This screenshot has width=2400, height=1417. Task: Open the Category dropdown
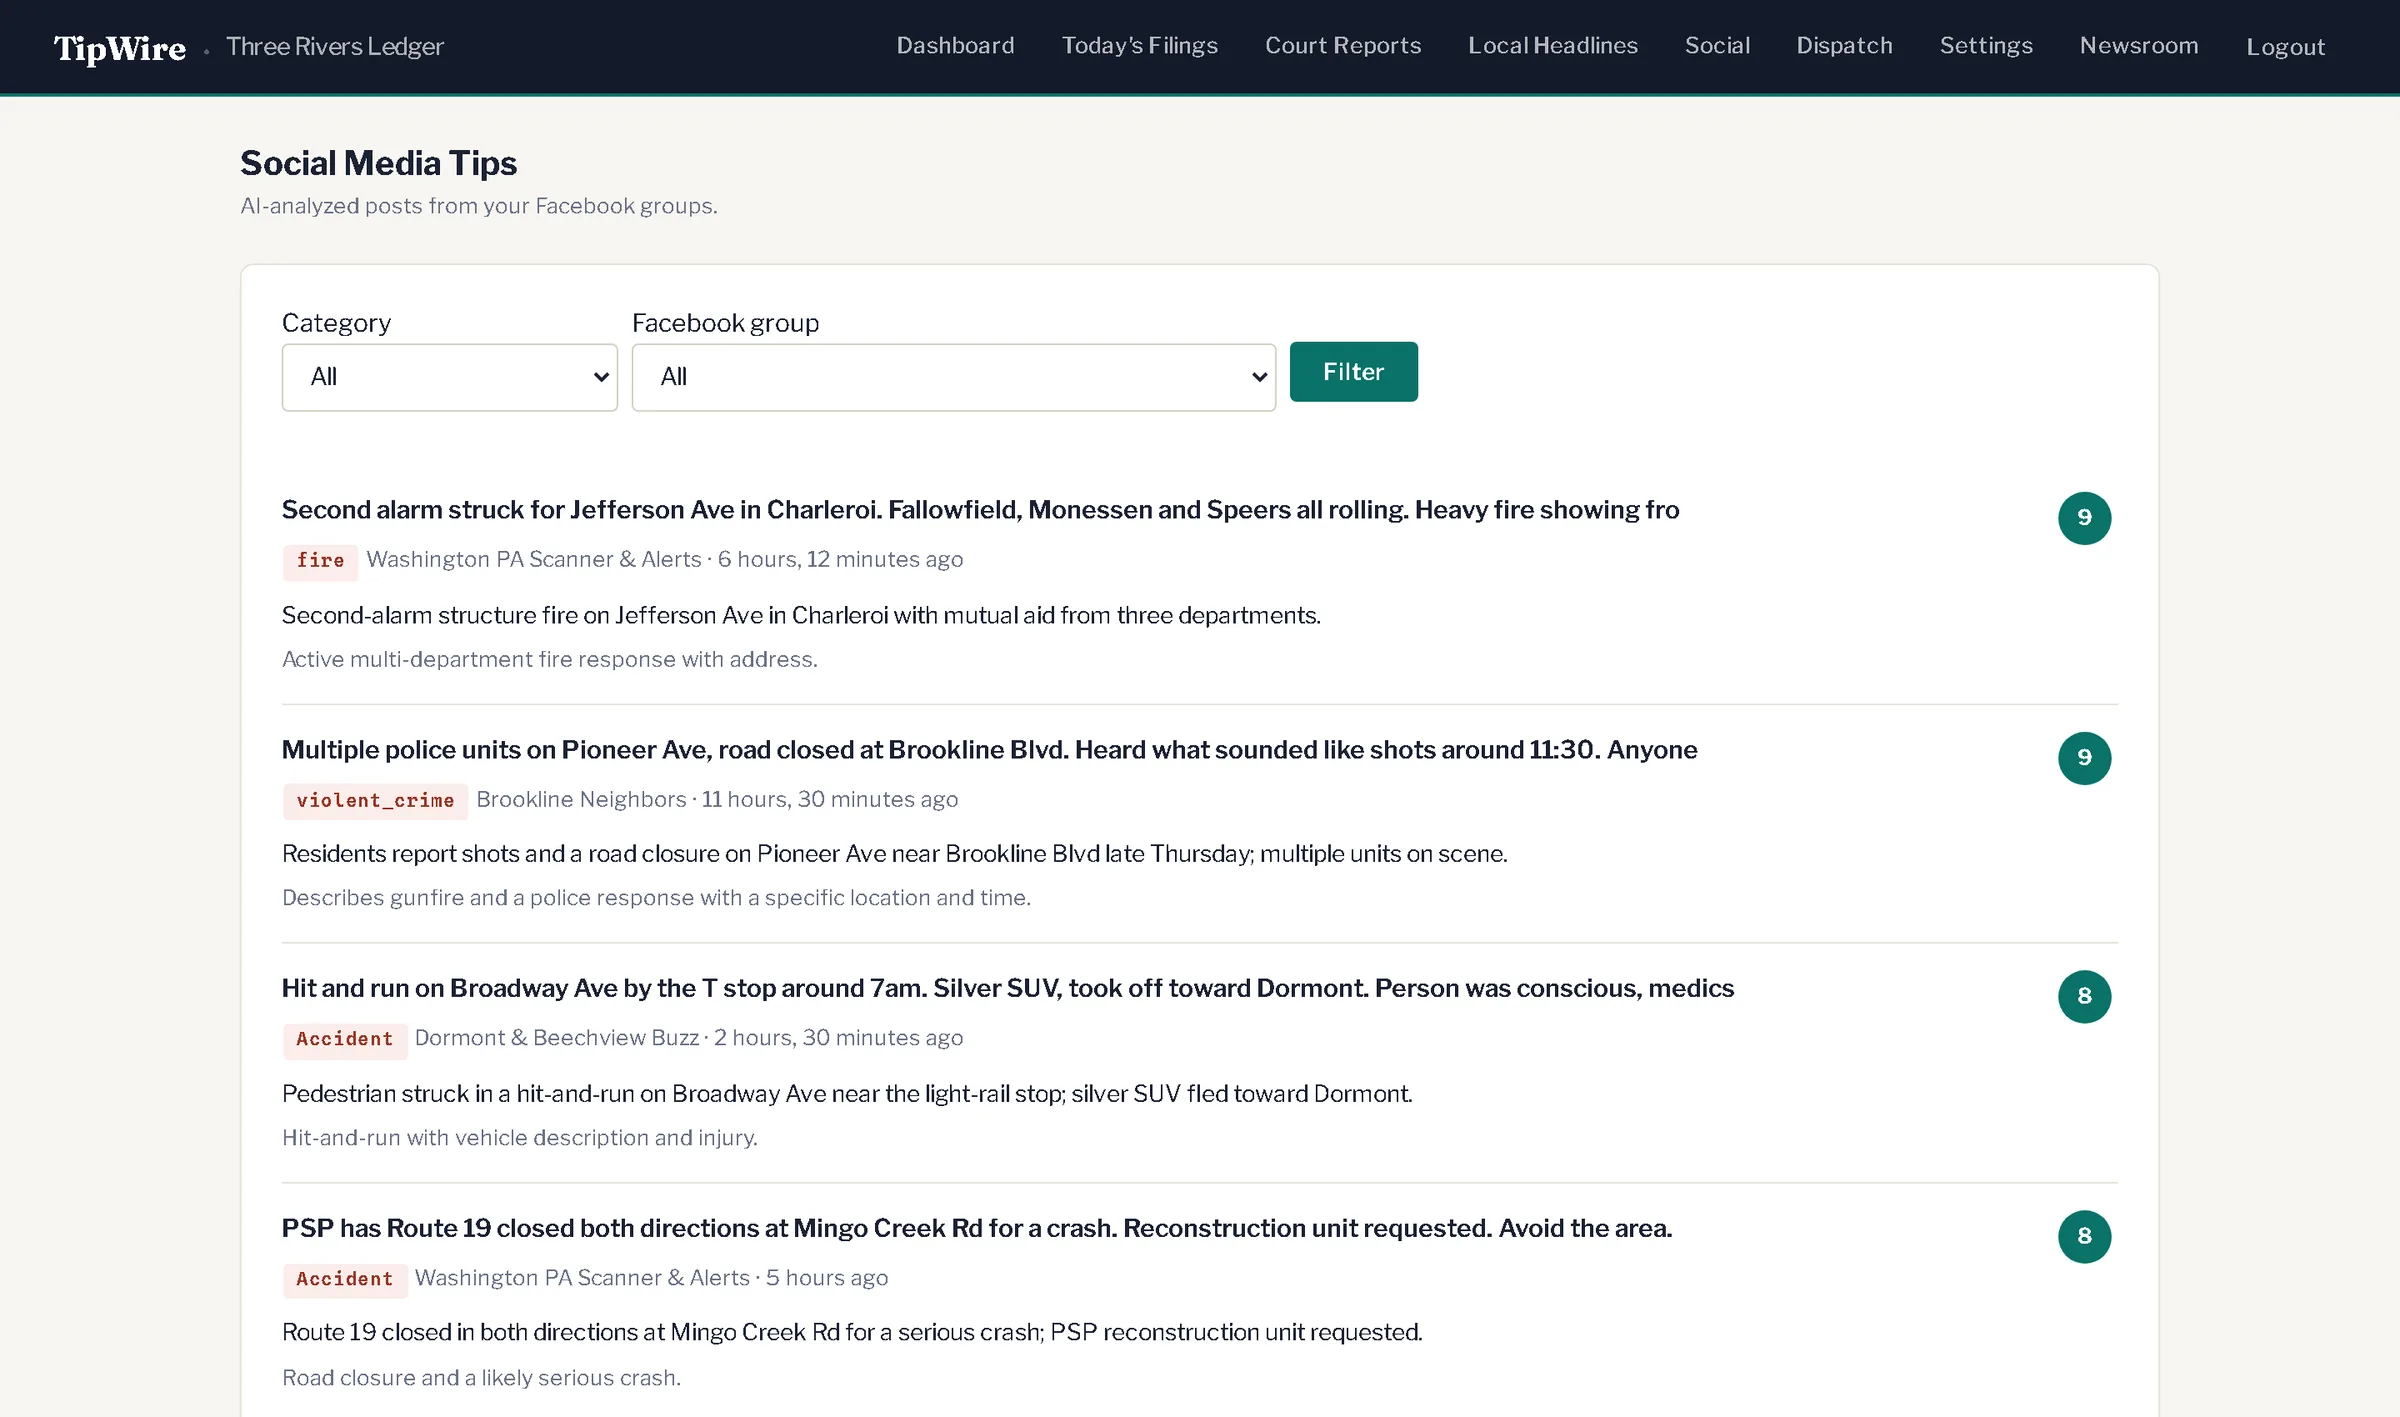(x=449, y=377)
